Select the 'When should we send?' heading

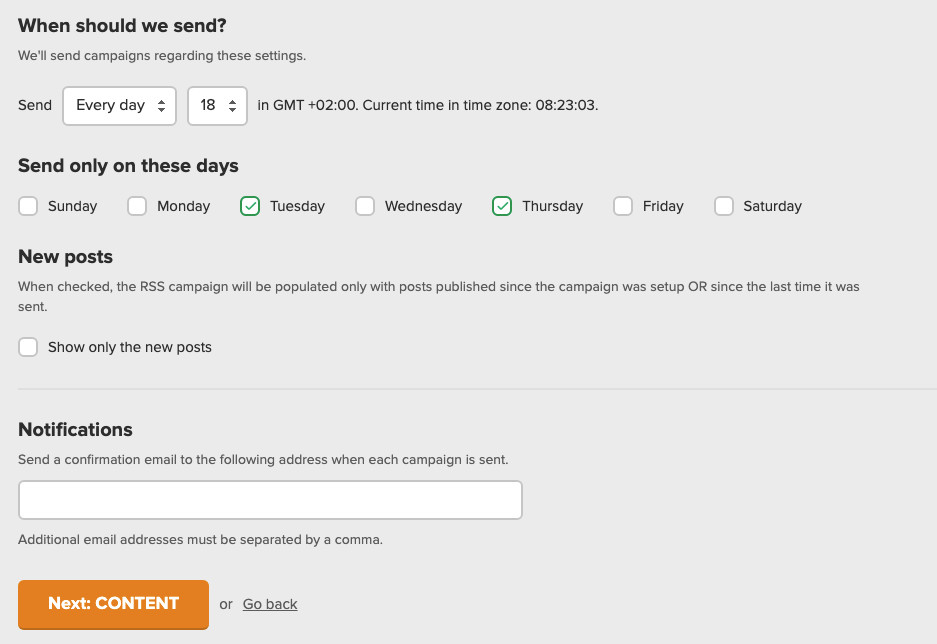tap(121, 25)
